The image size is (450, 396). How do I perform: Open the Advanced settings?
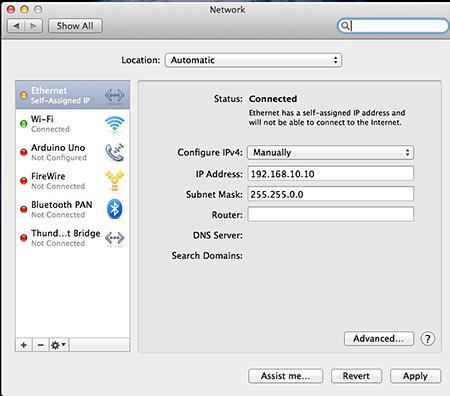379,339
